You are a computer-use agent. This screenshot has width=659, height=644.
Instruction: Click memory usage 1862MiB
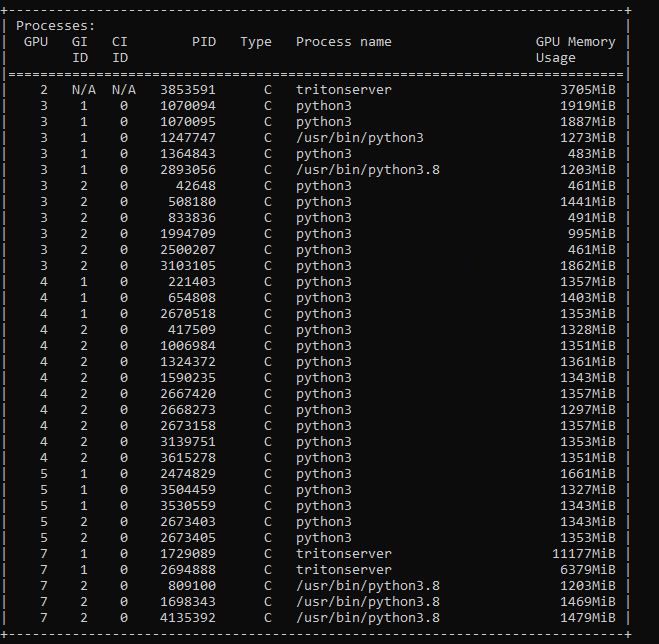(x=588, y=266)
